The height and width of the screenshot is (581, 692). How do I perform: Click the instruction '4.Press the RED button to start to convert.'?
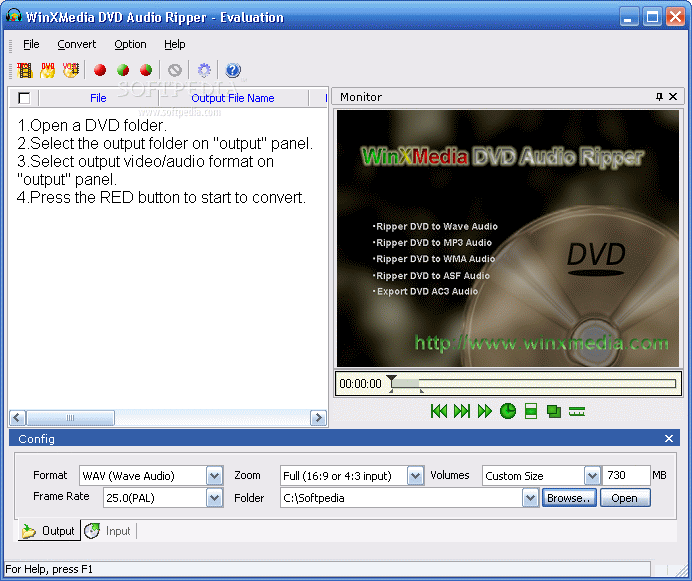click(x=161, y=197)
